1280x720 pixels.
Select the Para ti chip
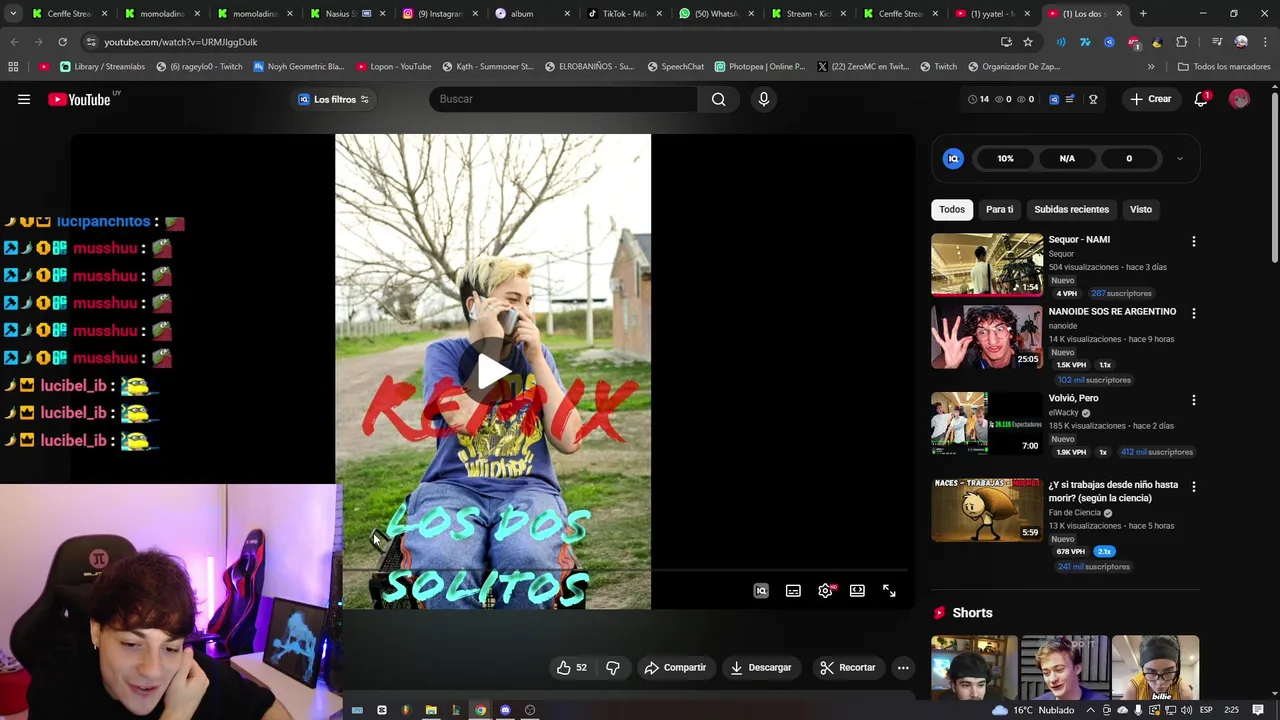999,209
